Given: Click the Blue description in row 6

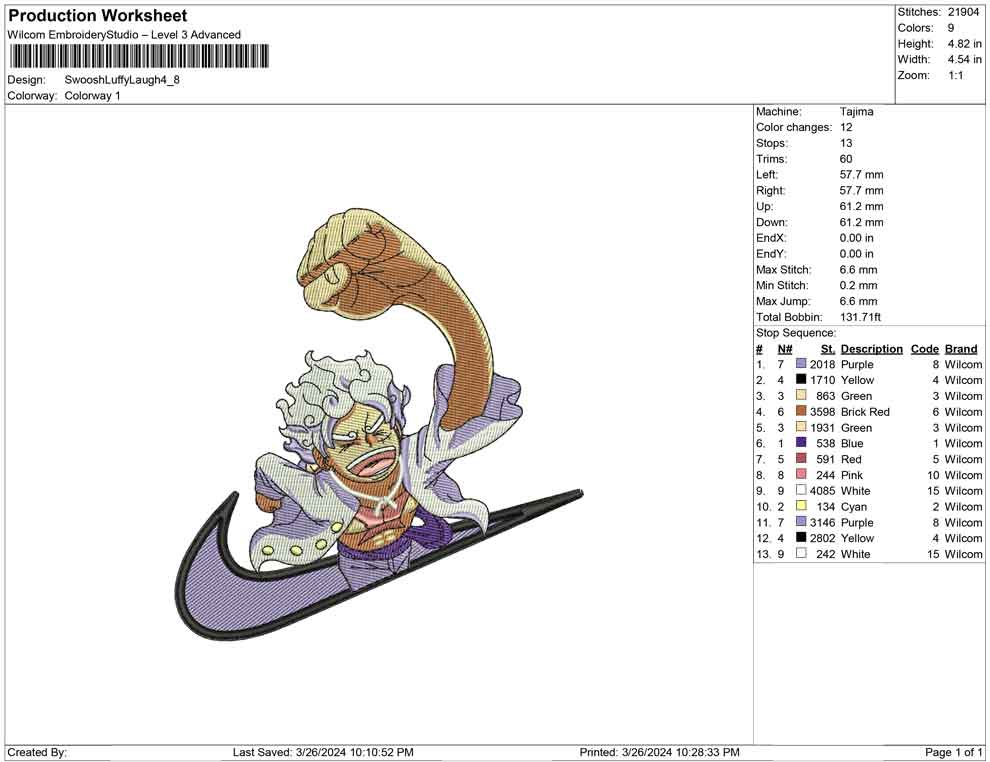Looking at the screenshot, I should tap(852, 443).
